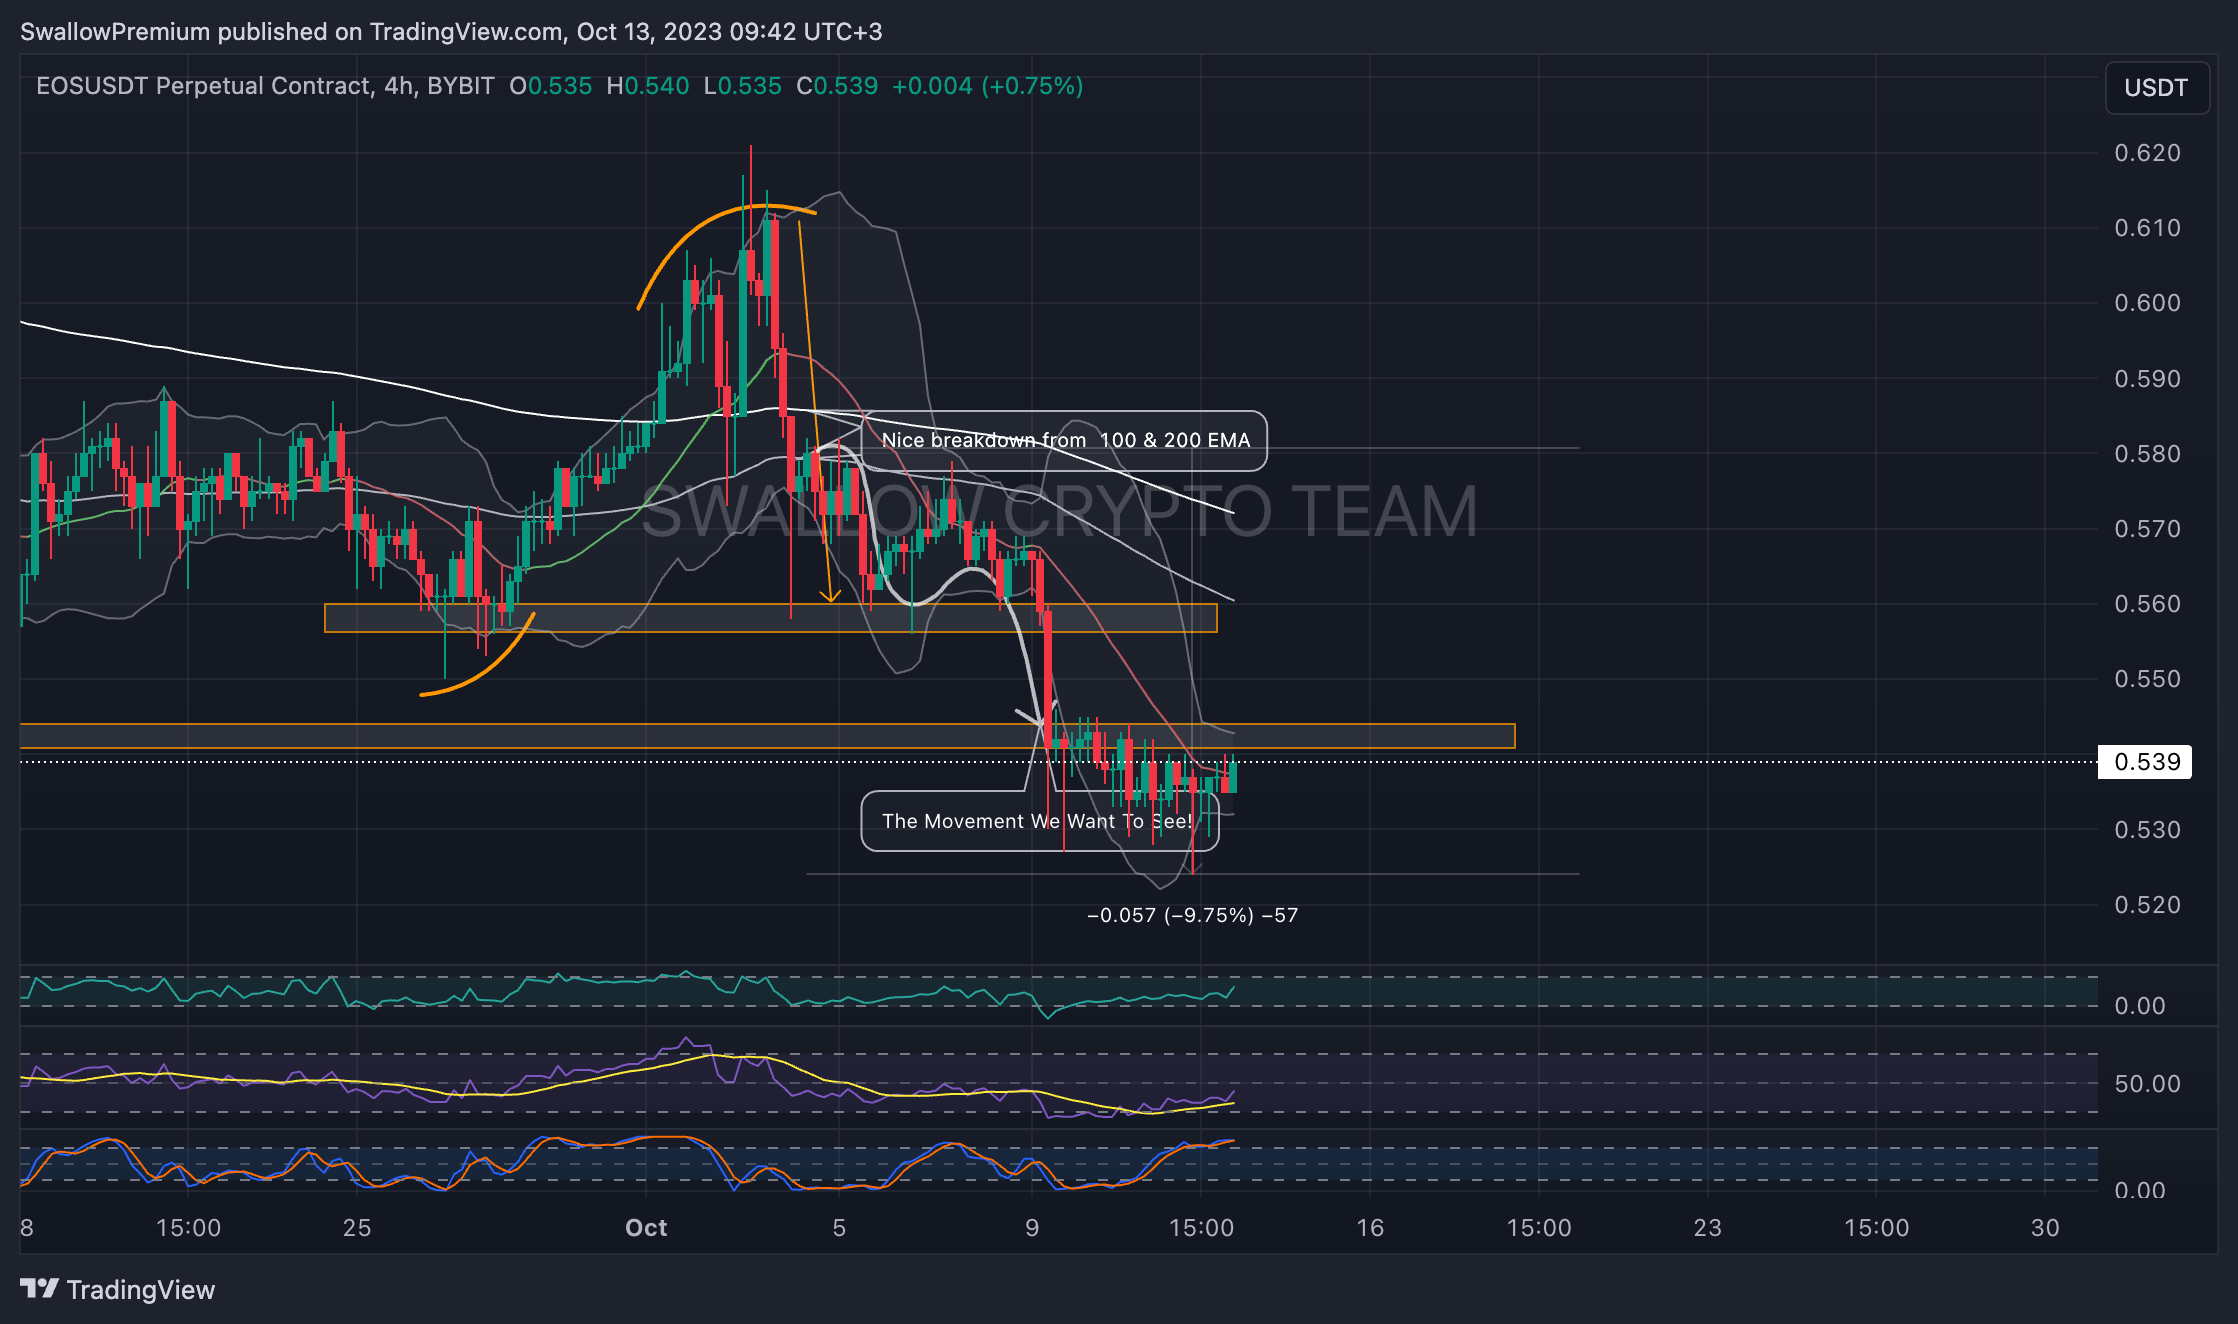Viewport: 2238px width, 1324px height.
Task: Click the 0.610 price axis label
Action: coord(2147,228)
